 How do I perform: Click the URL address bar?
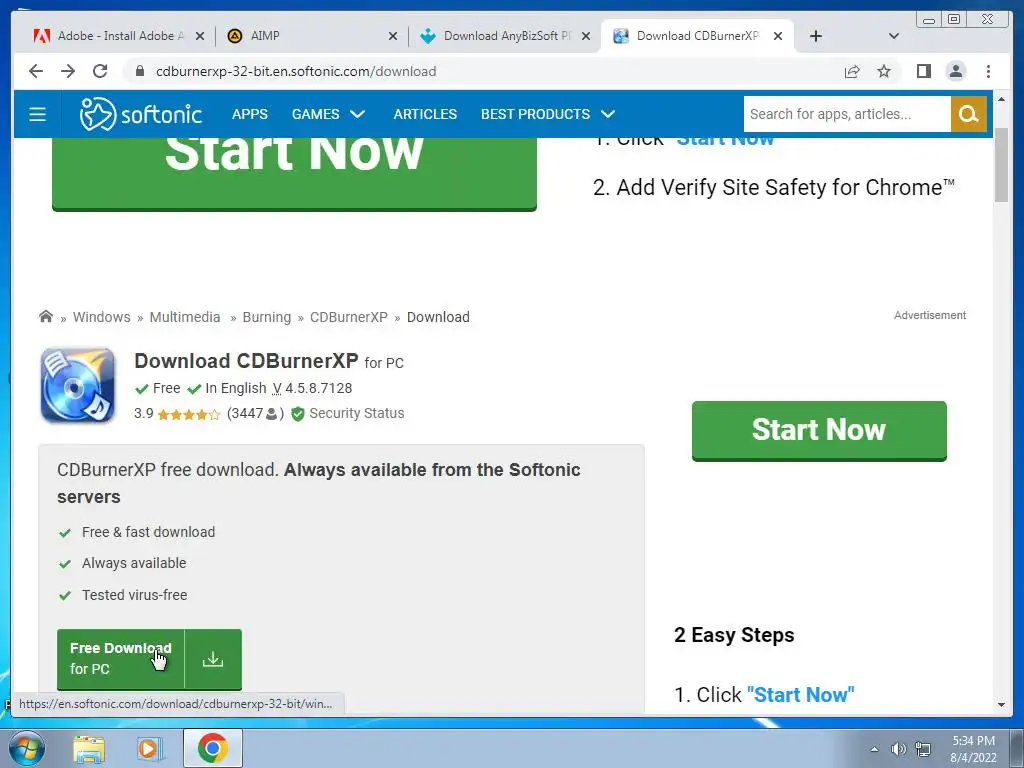[x=483, y=71]
